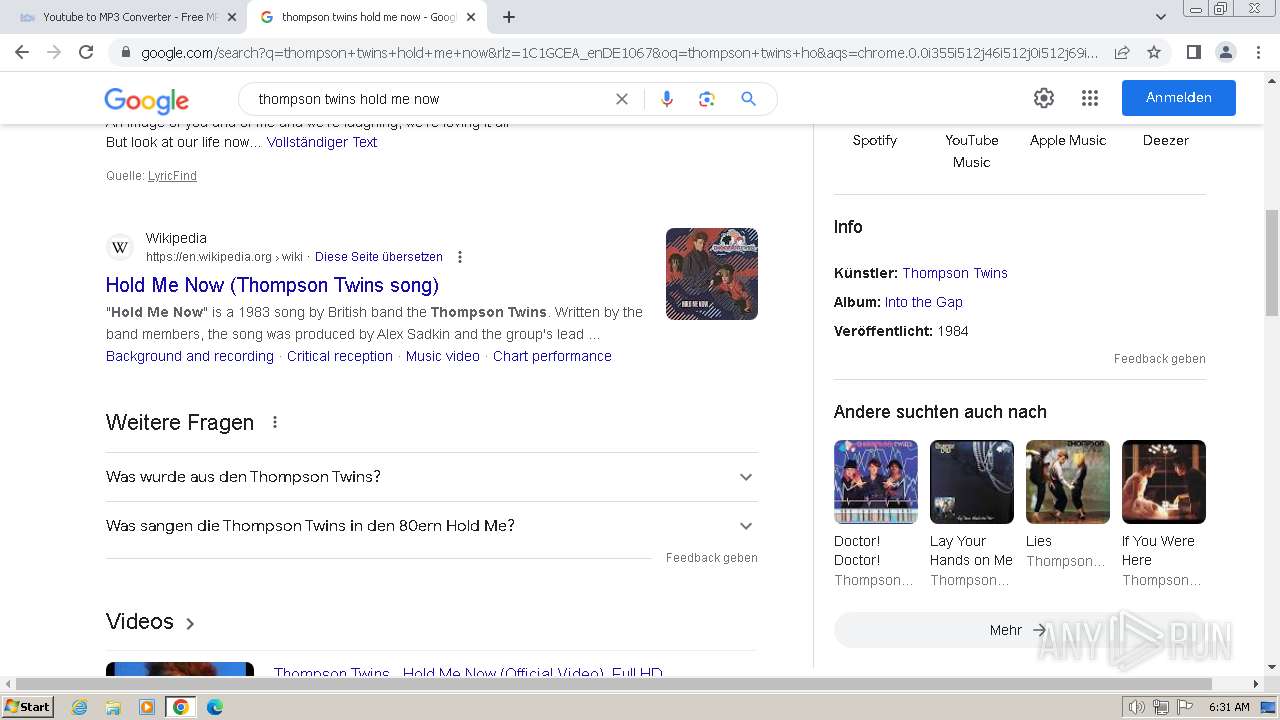The height and width of the screenshot is (720, 1280).
Task: Click Feedback geben under Weitere Fragen
Action: pos(712,558)
